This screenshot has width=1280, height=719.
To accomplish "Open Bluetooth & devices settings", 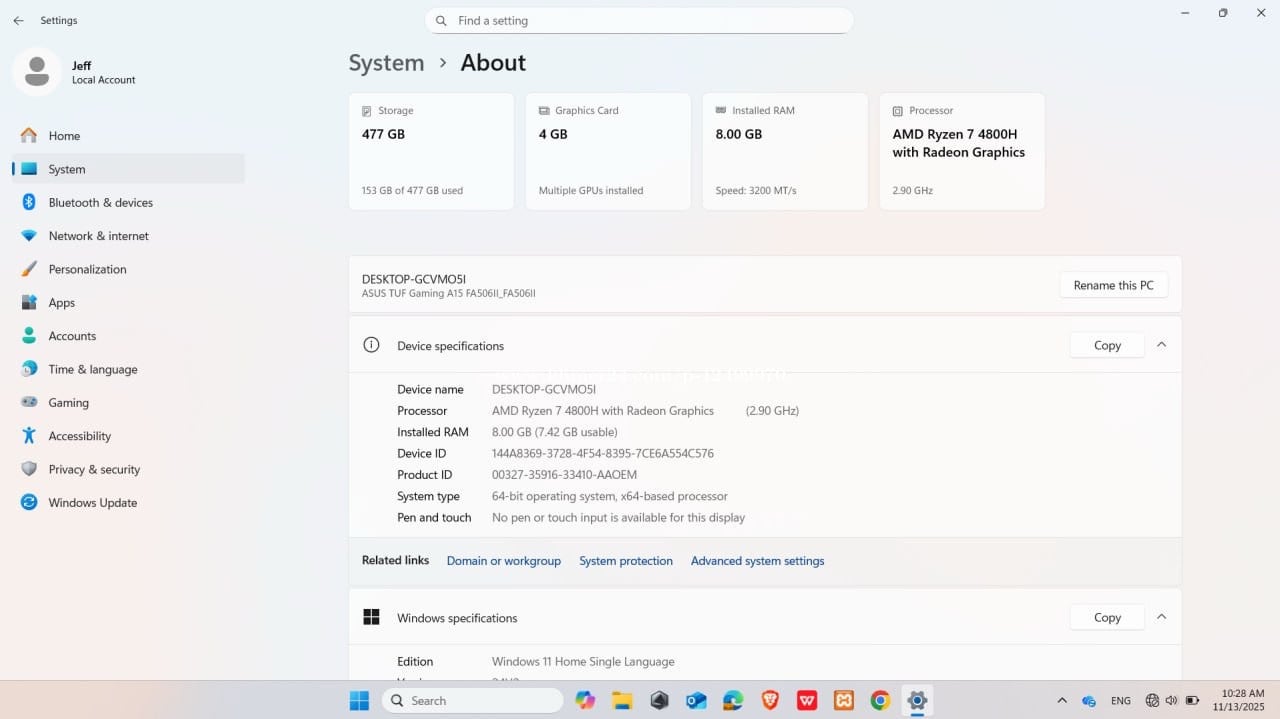I will tap(128, 202).
